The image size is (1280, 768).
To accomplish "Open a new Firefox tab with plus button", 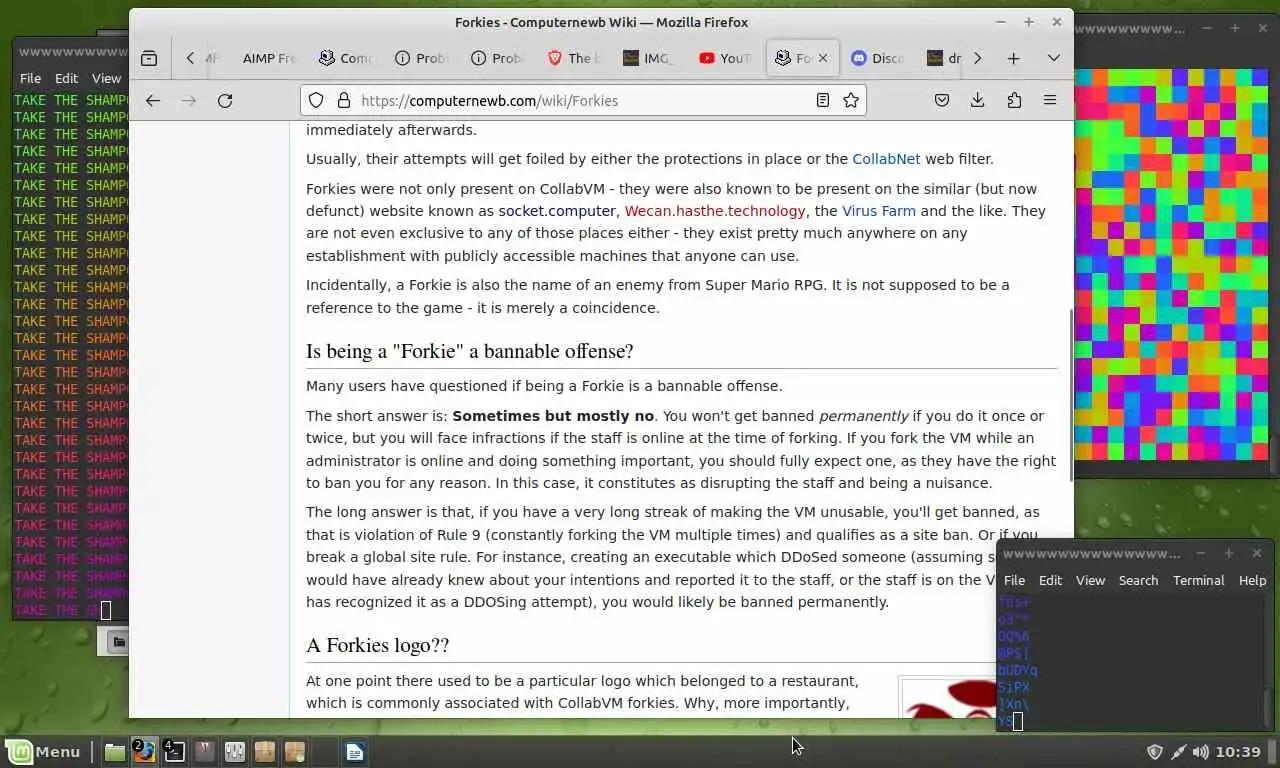I will click(x=1013, y=58).
